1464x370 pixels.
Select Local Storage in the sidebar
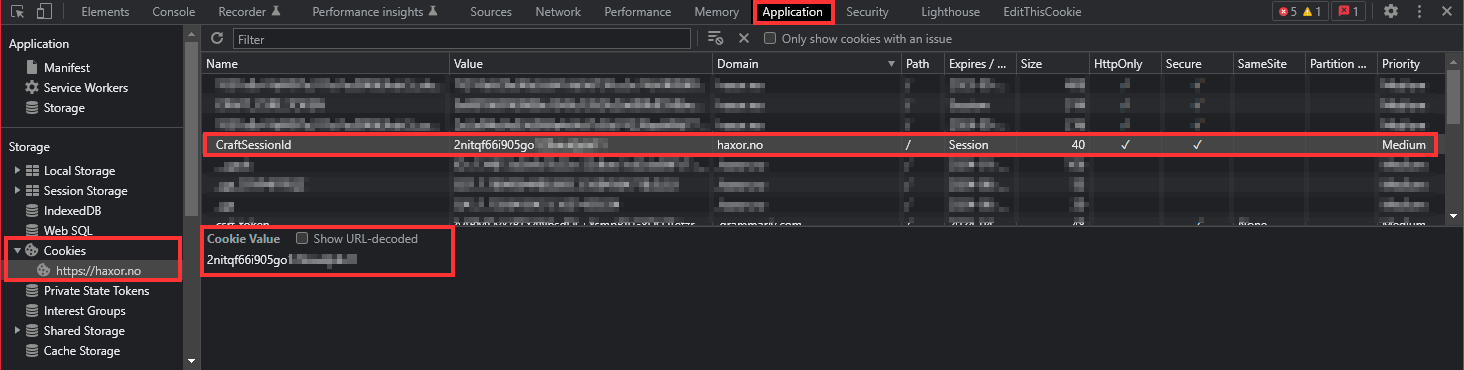tap(79, 171)
